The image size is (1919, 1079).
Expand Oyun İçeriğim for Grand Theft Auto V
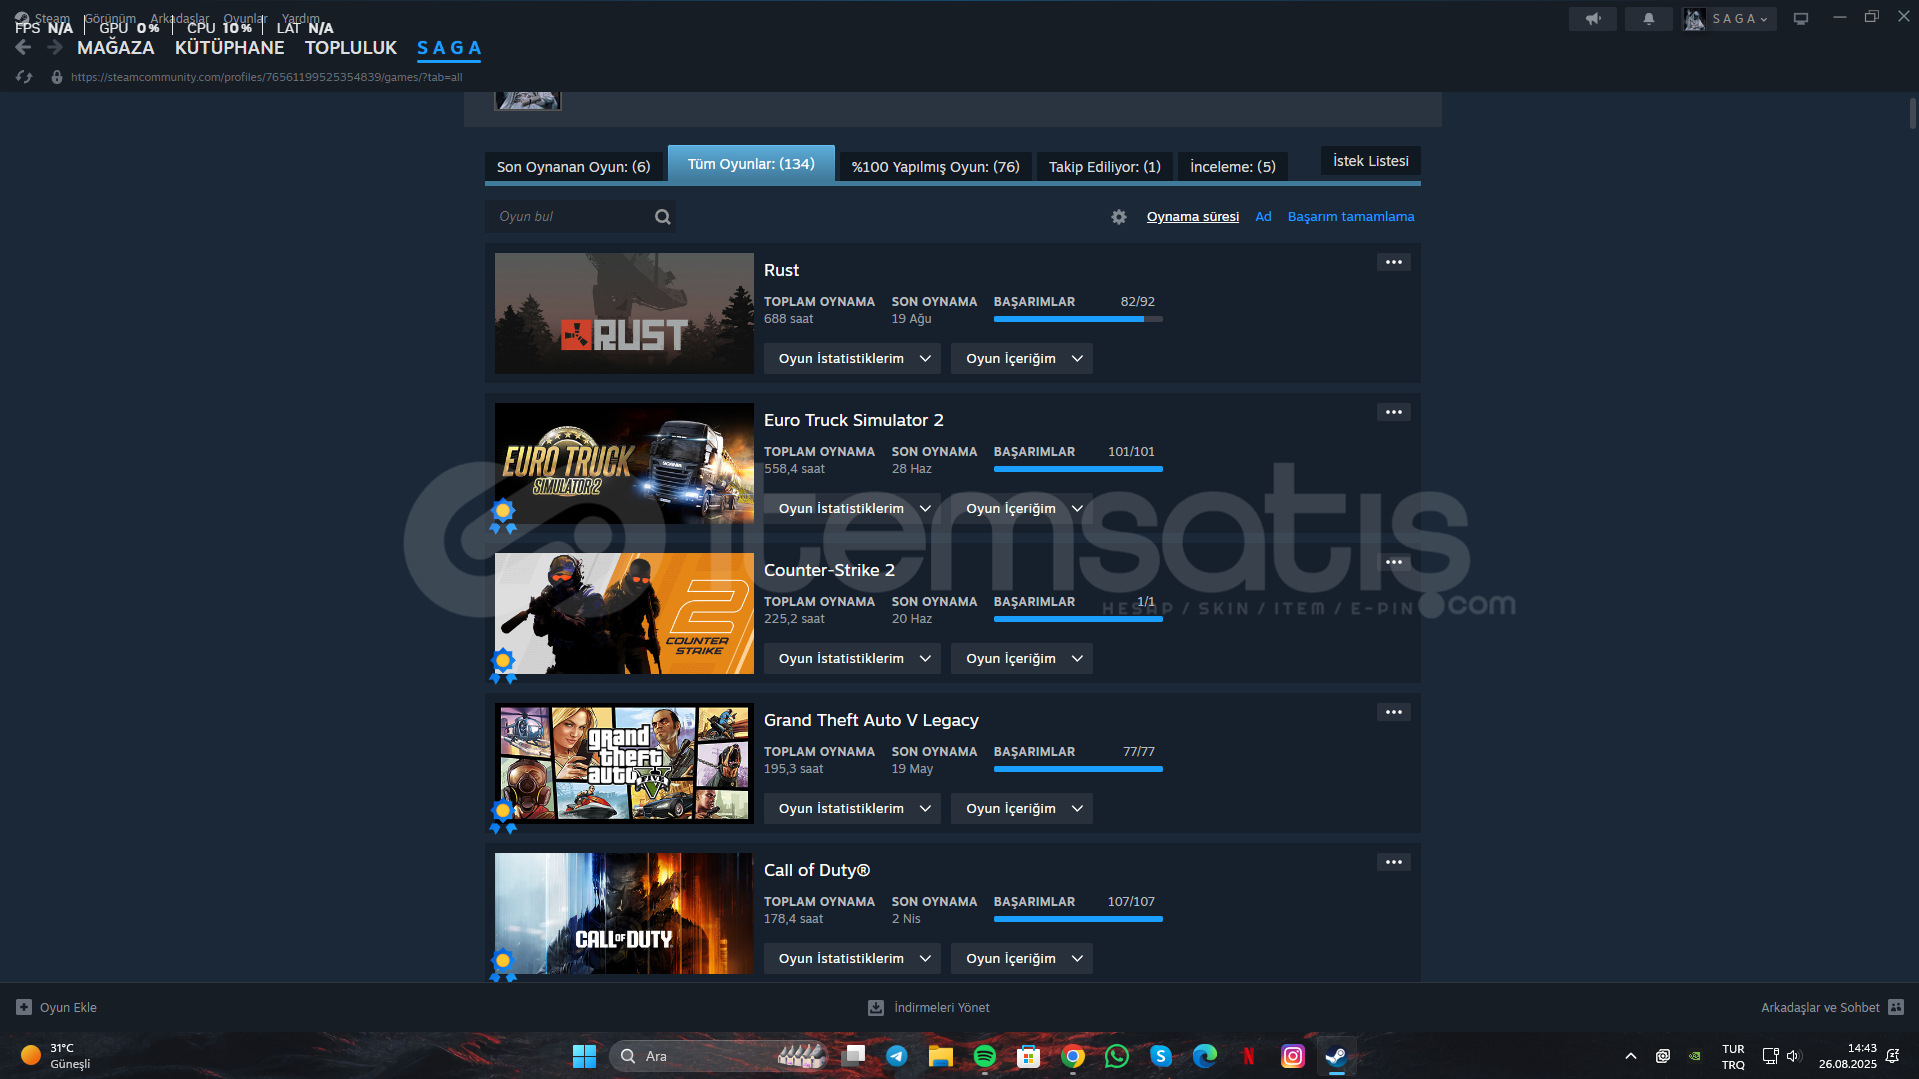pyautogui.click(x=1022, y=809)
